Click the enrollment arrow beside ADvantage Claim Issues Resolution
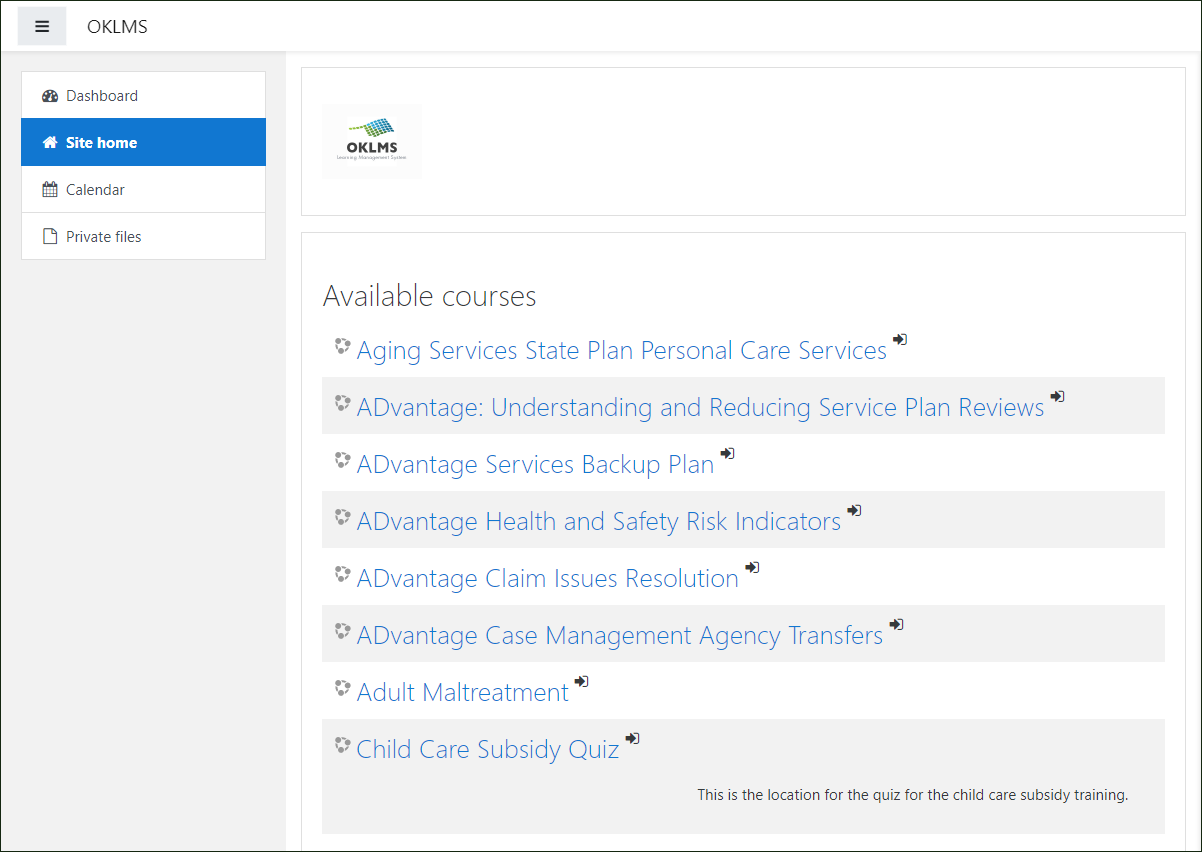The width and height of the screenshot is (1202, 852). (752, 567)
